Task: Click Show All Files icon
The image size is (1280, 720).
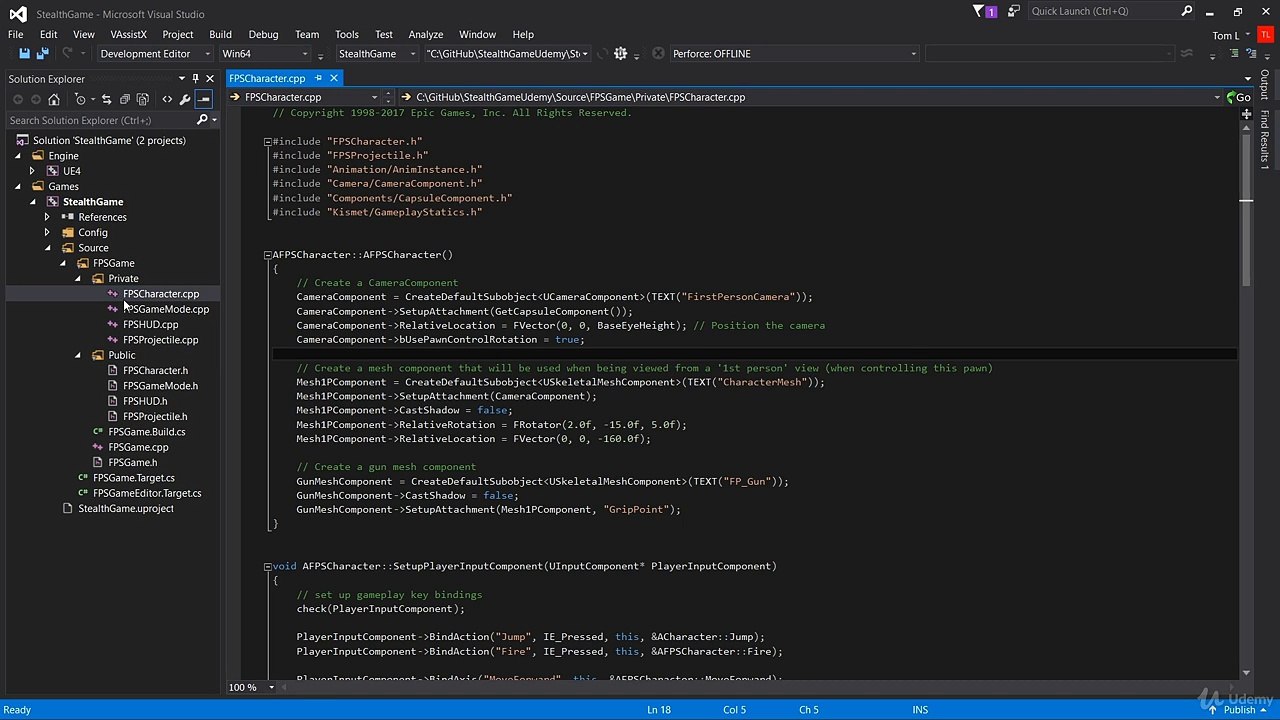Action: 143,99
